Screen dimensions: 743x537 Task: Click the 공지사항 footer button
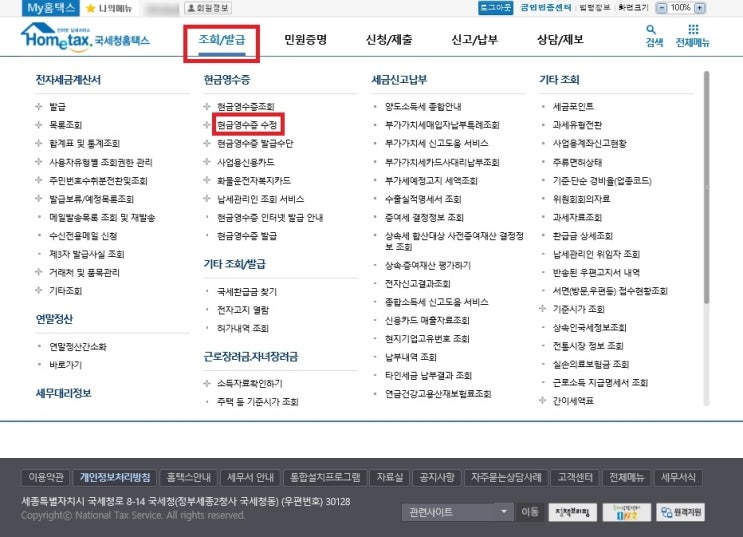[436, 477]
